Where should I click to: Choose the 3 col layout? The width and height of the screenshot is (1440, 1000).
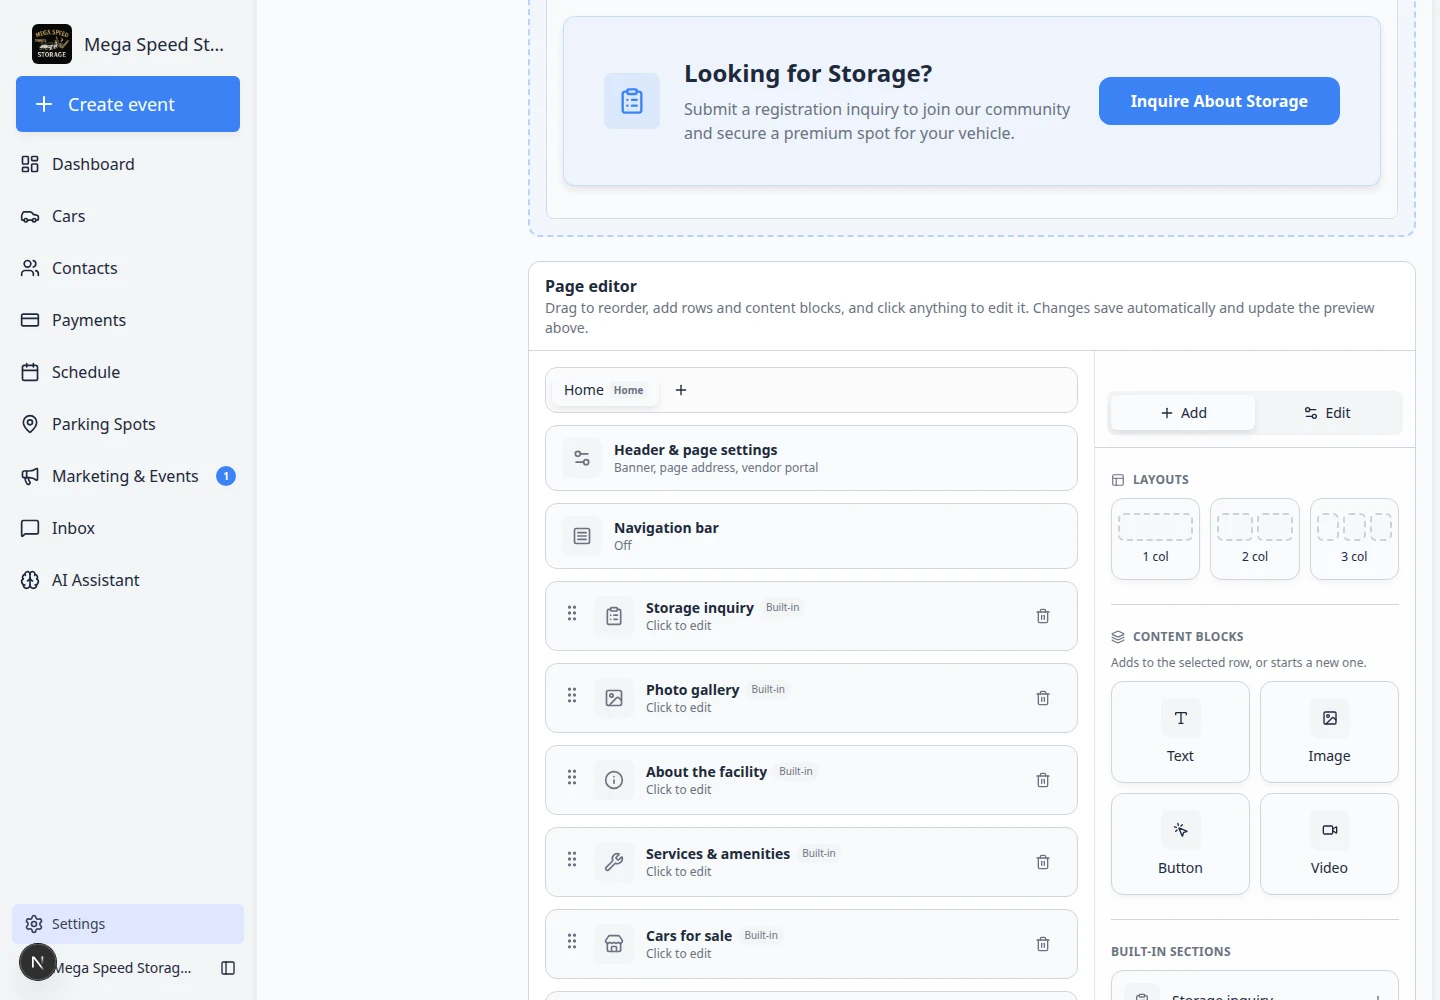click(1354, 539)
